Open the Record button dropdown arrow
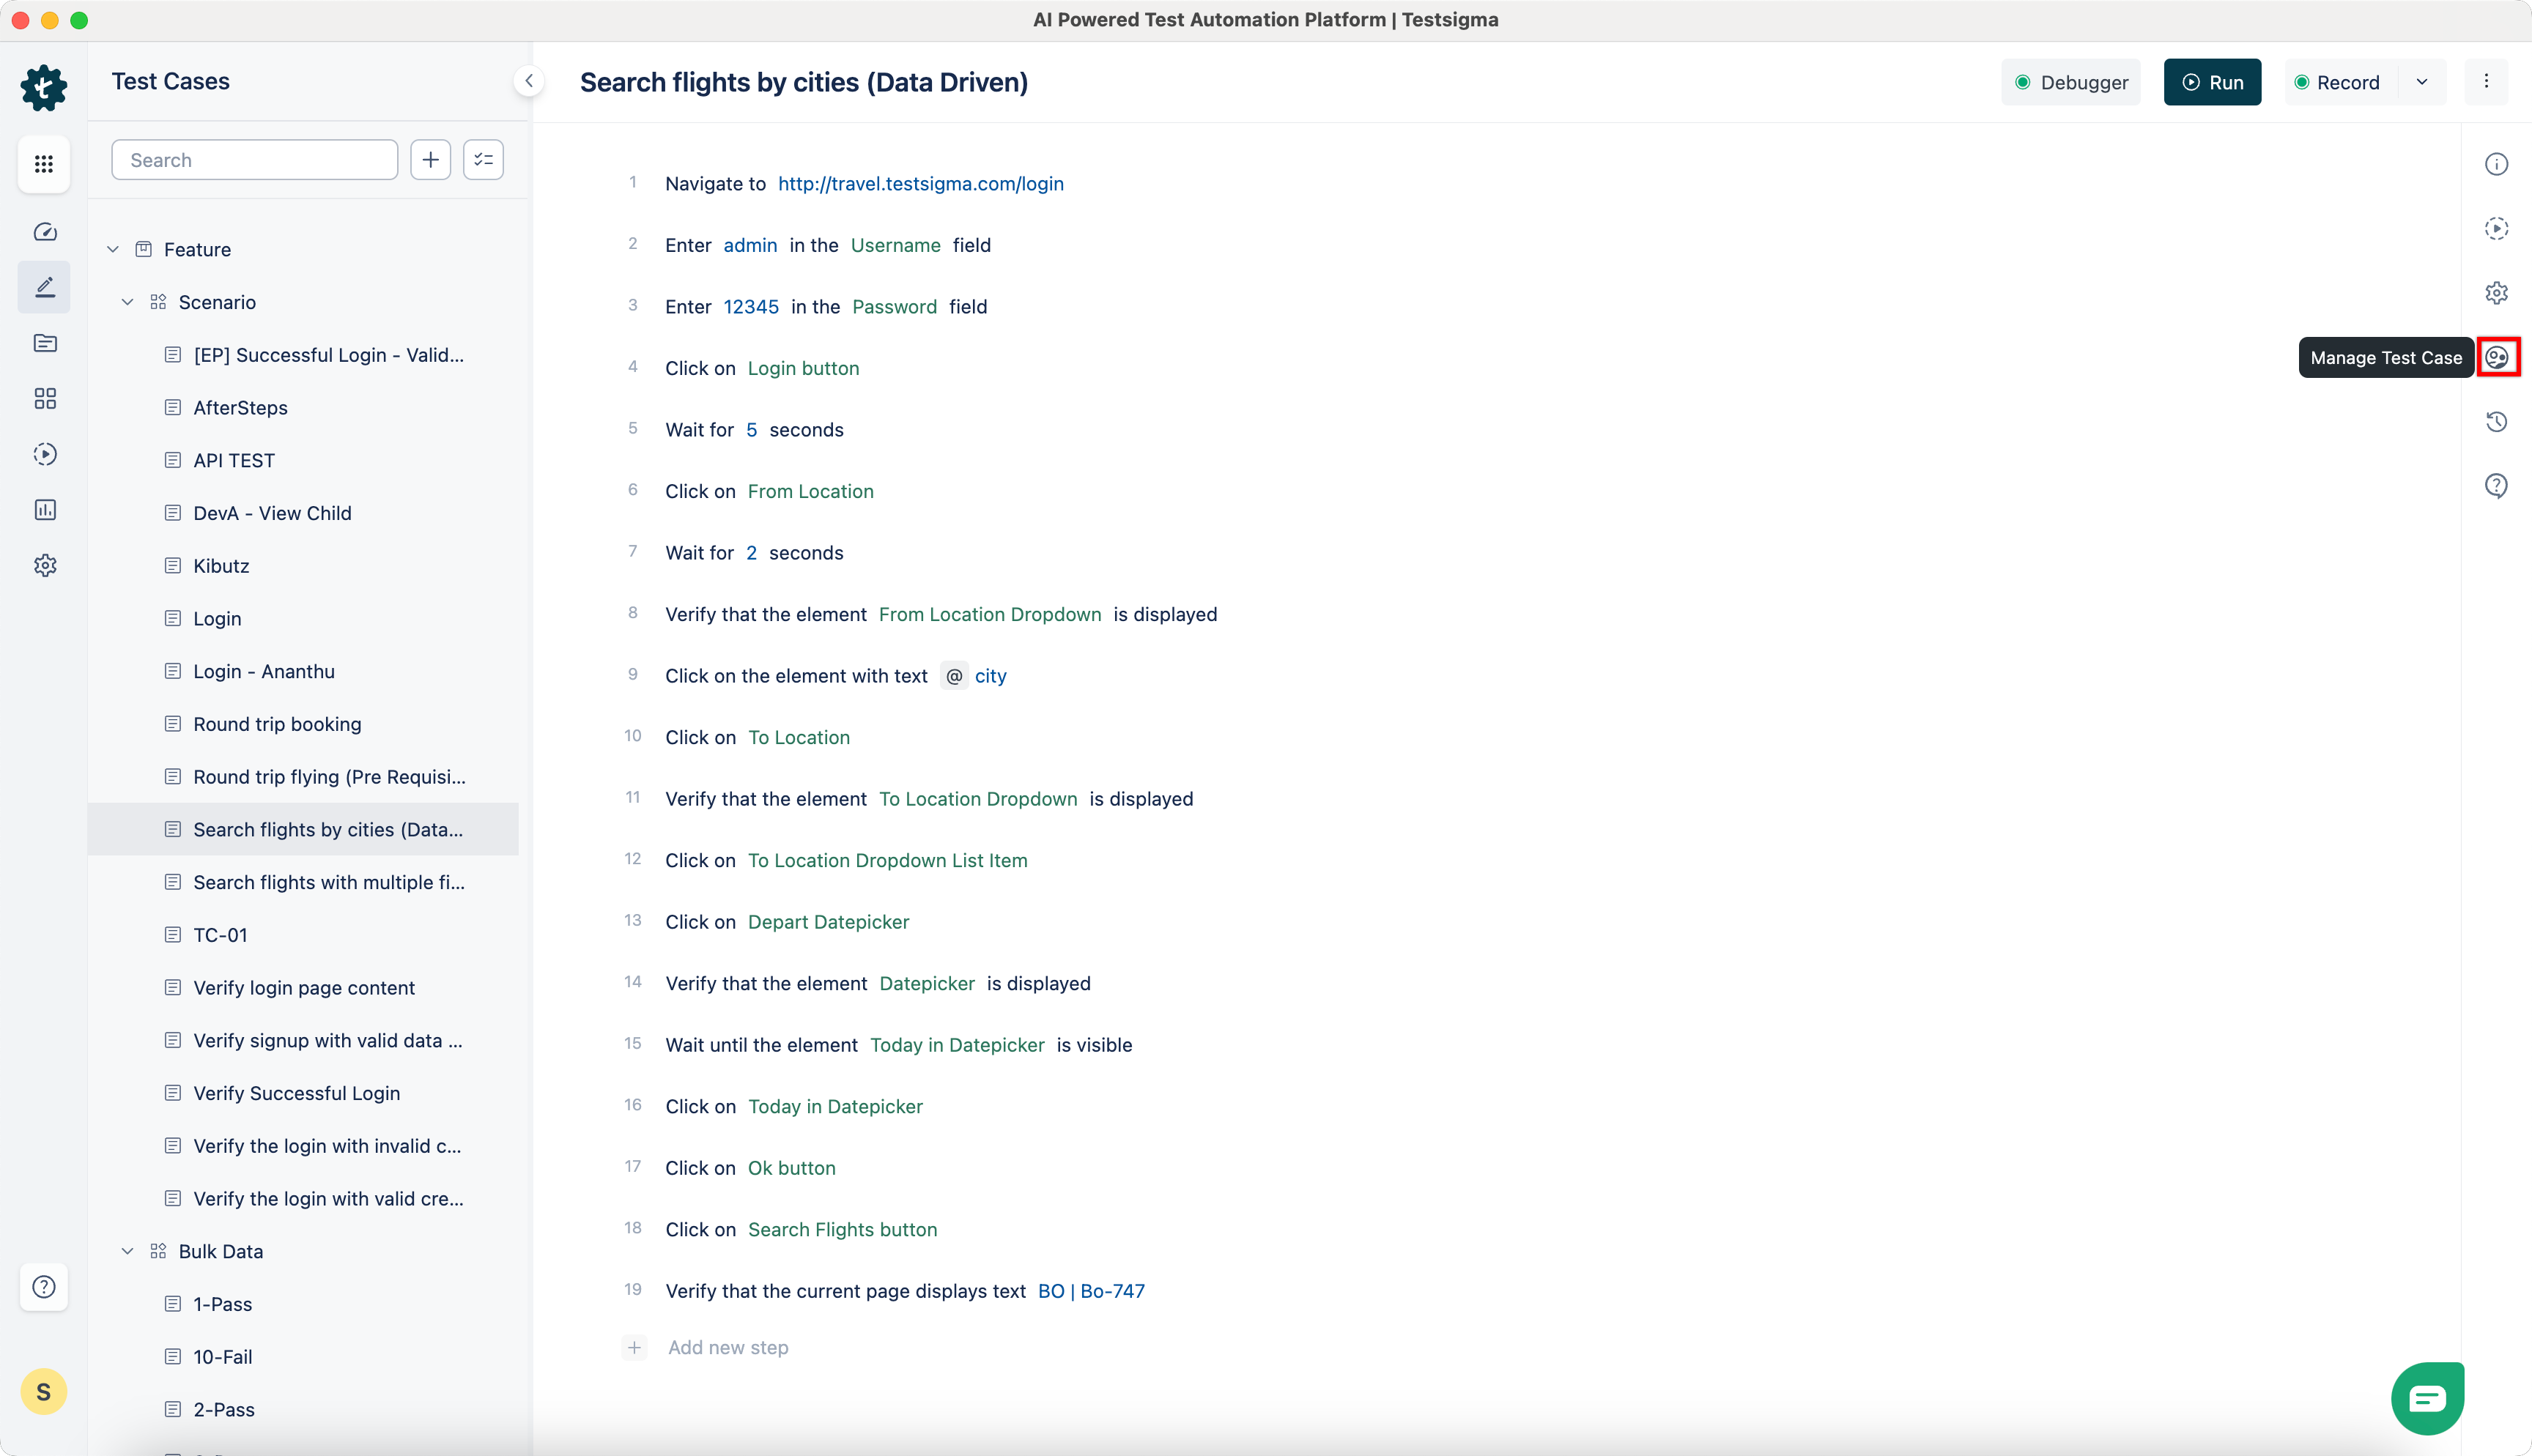 2423,82
